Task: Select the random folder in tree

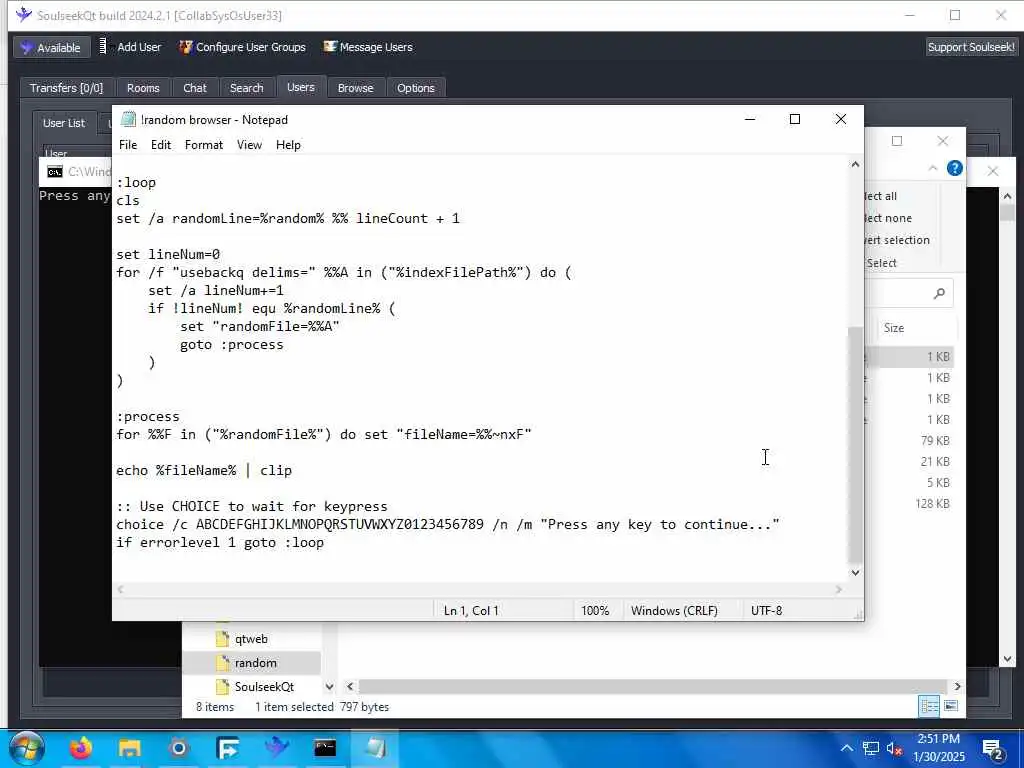Action: [255, 663]
